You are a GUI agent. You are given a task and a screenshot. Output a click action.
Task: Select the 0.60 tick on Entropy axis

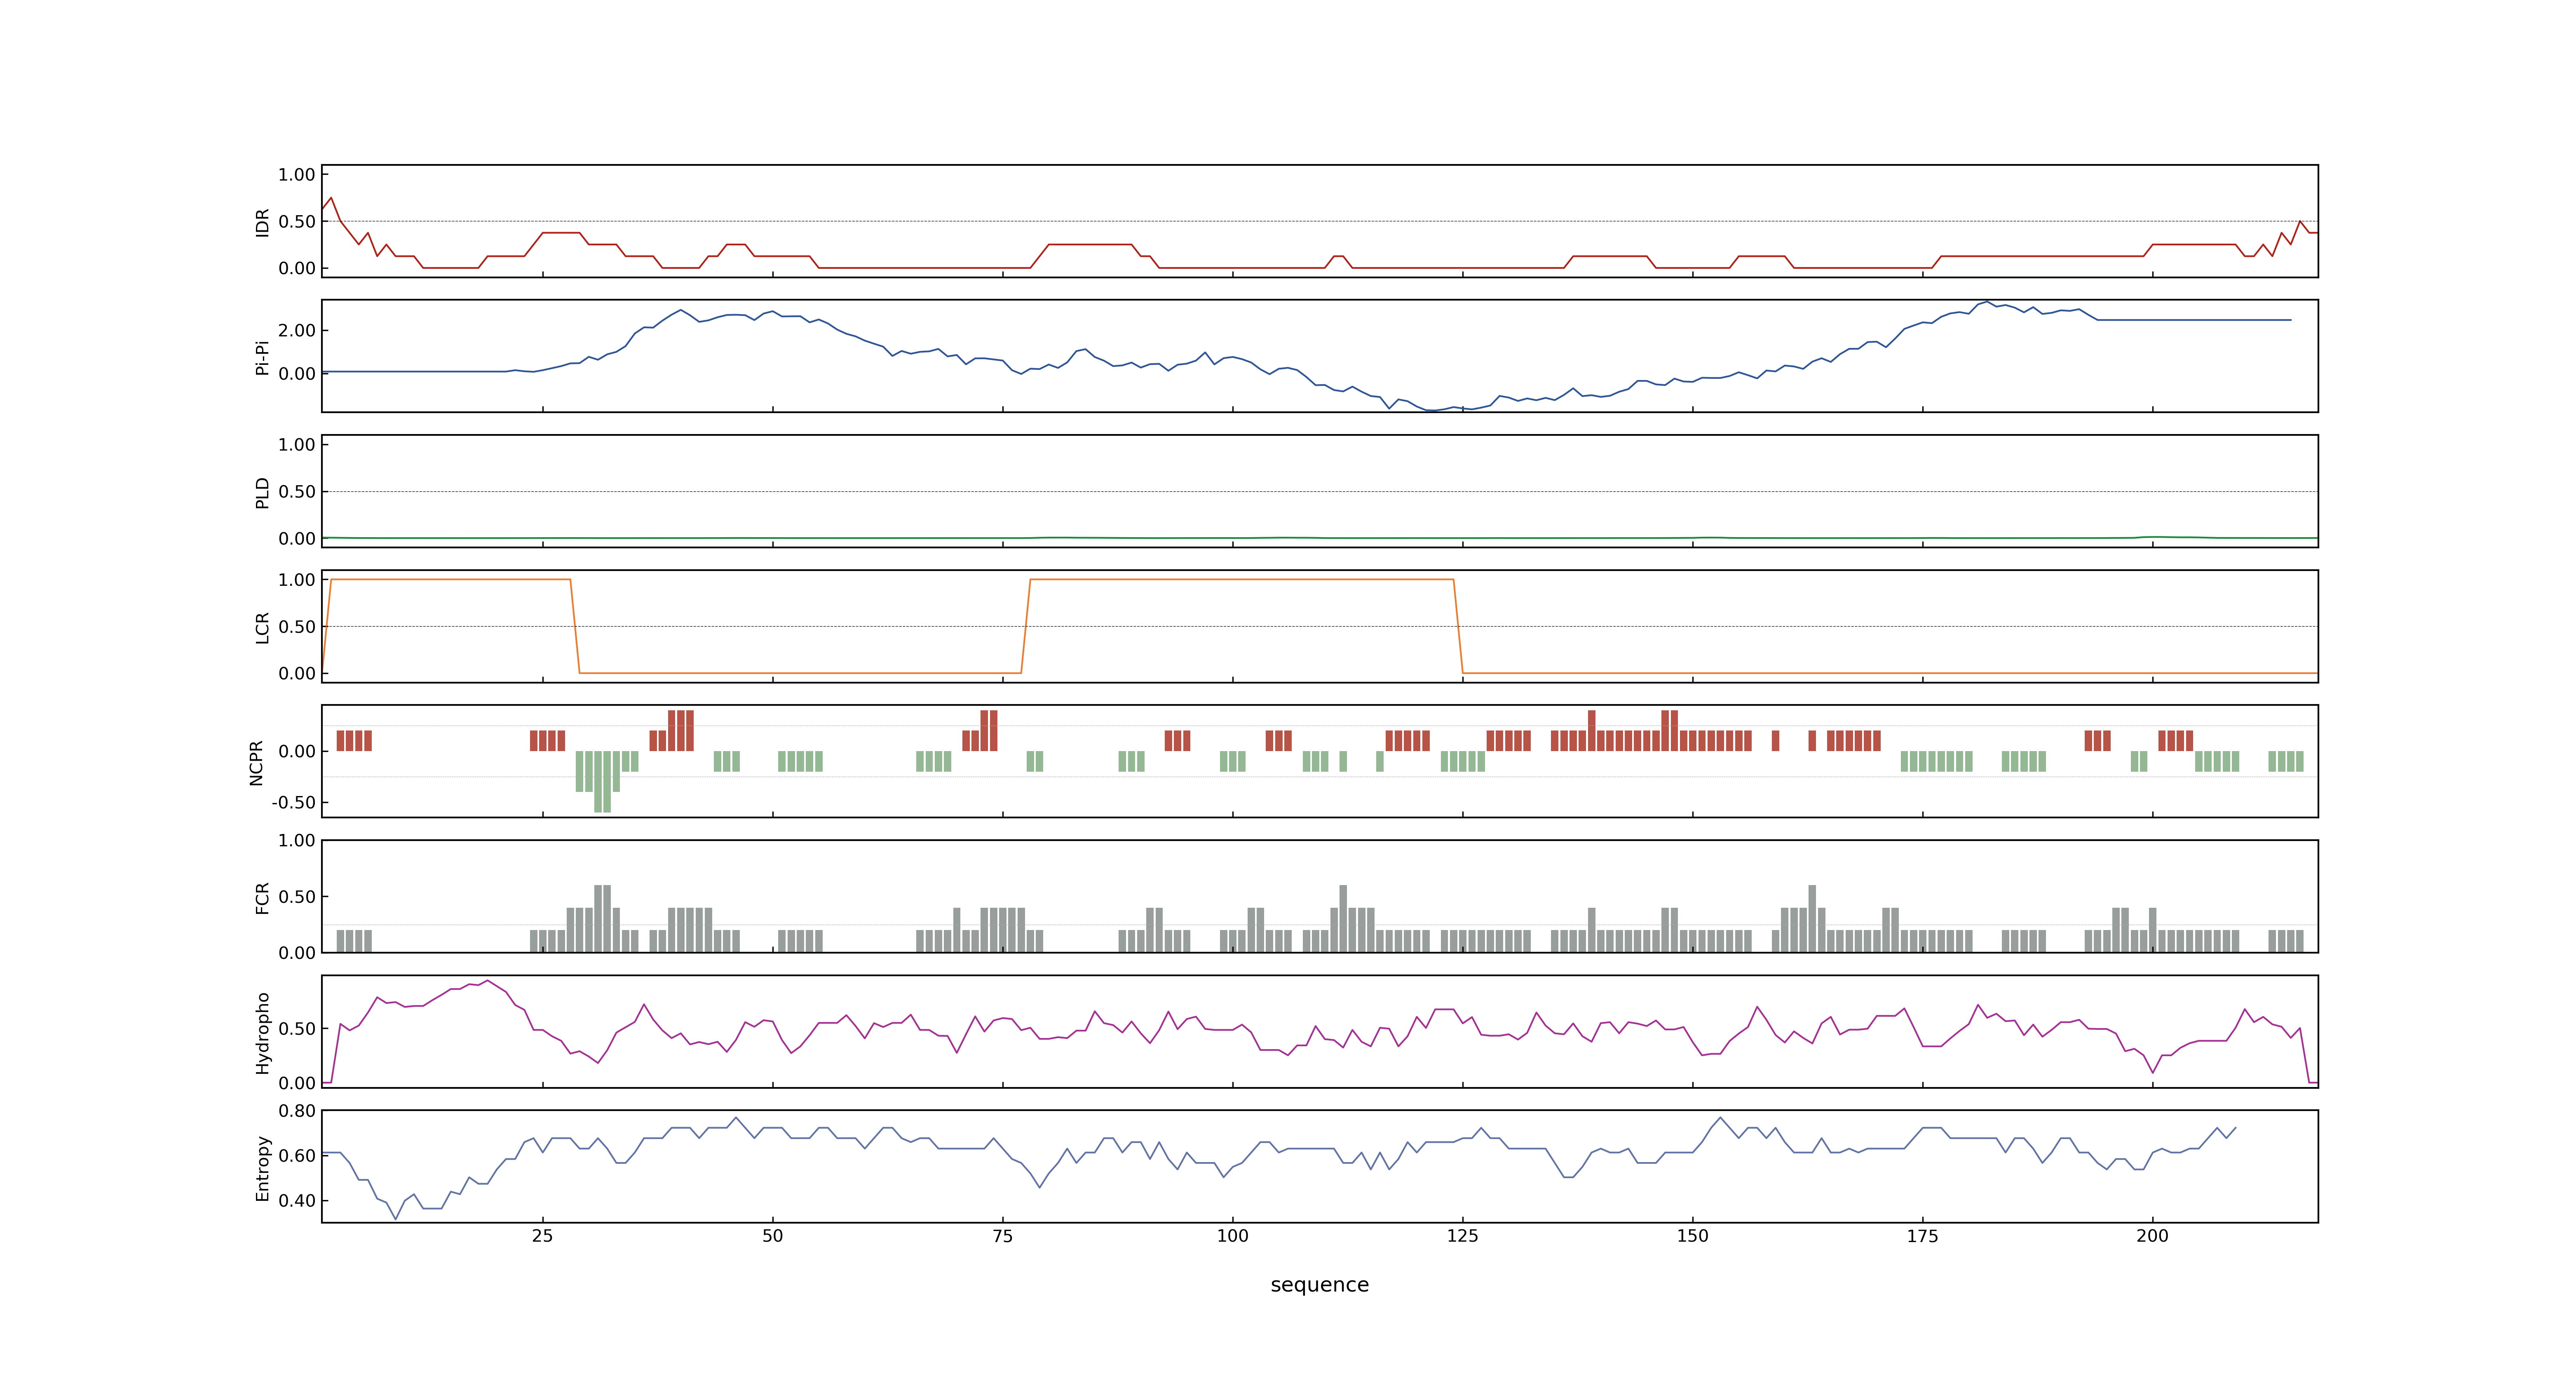coord(297,1156)
